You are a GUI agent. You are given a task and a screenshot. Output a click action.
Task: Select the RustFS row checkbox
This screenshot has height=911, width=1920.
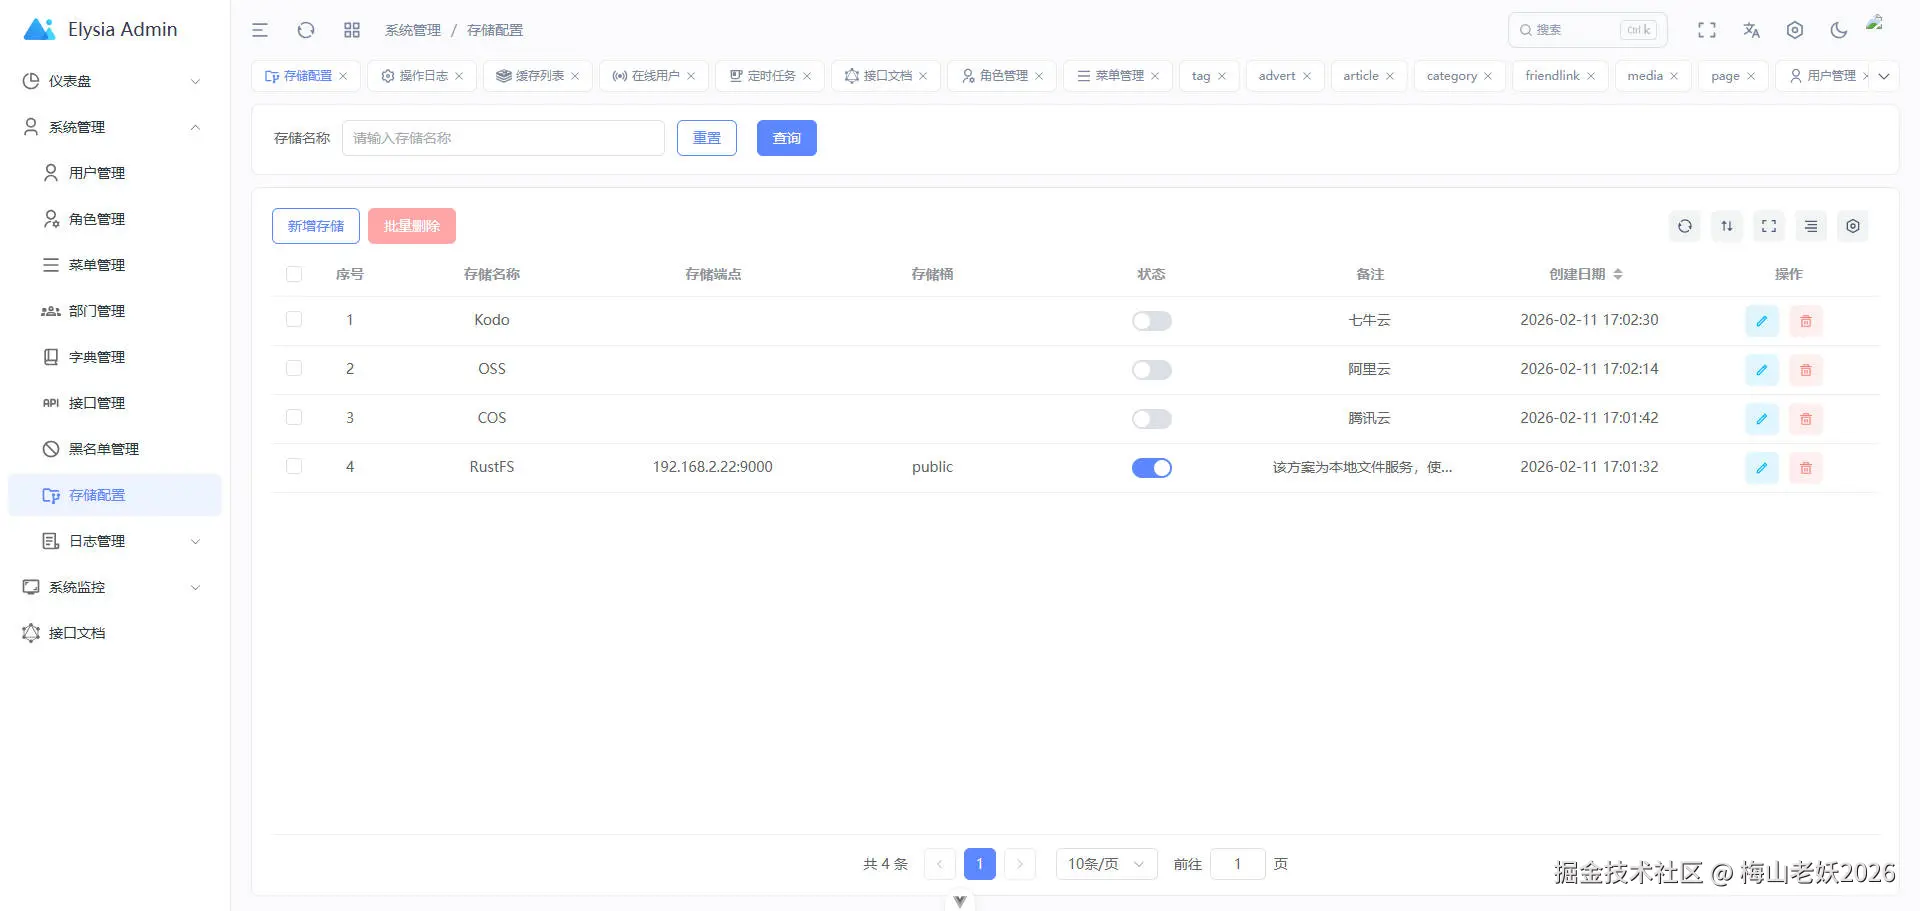(x=294, y=466)
